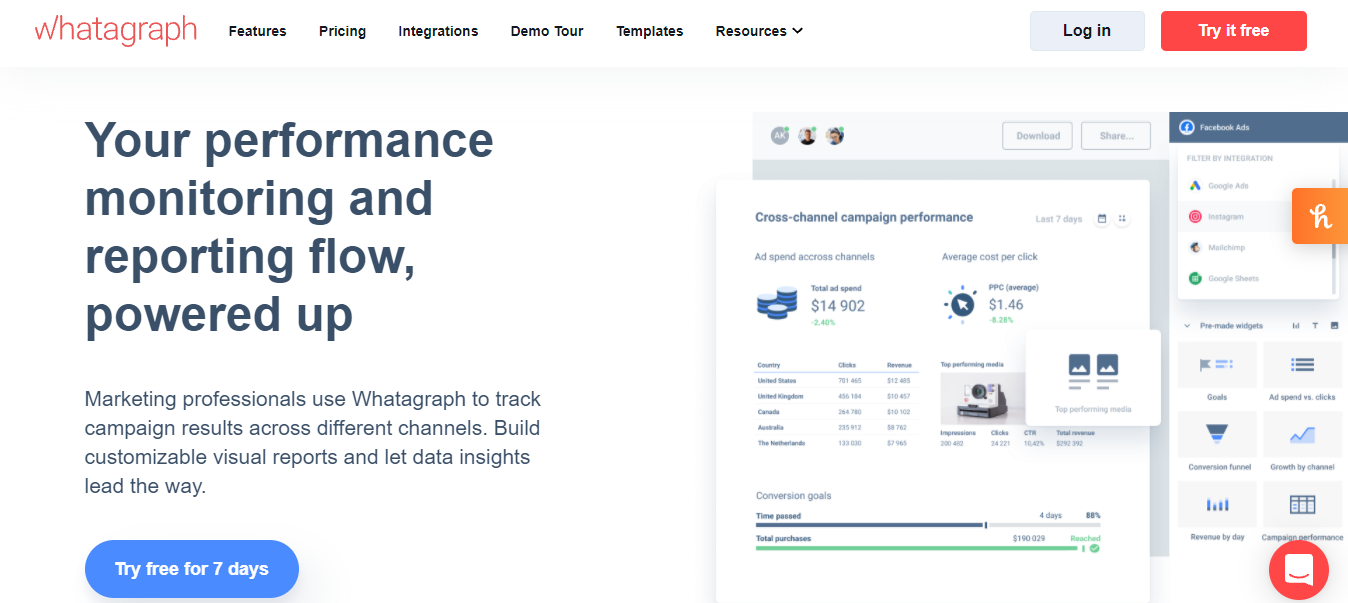Image resolution: width=1348 pixels, height=603 pixels.
Task: Select the Goals widget
Action: click(x=1217, y=373)
